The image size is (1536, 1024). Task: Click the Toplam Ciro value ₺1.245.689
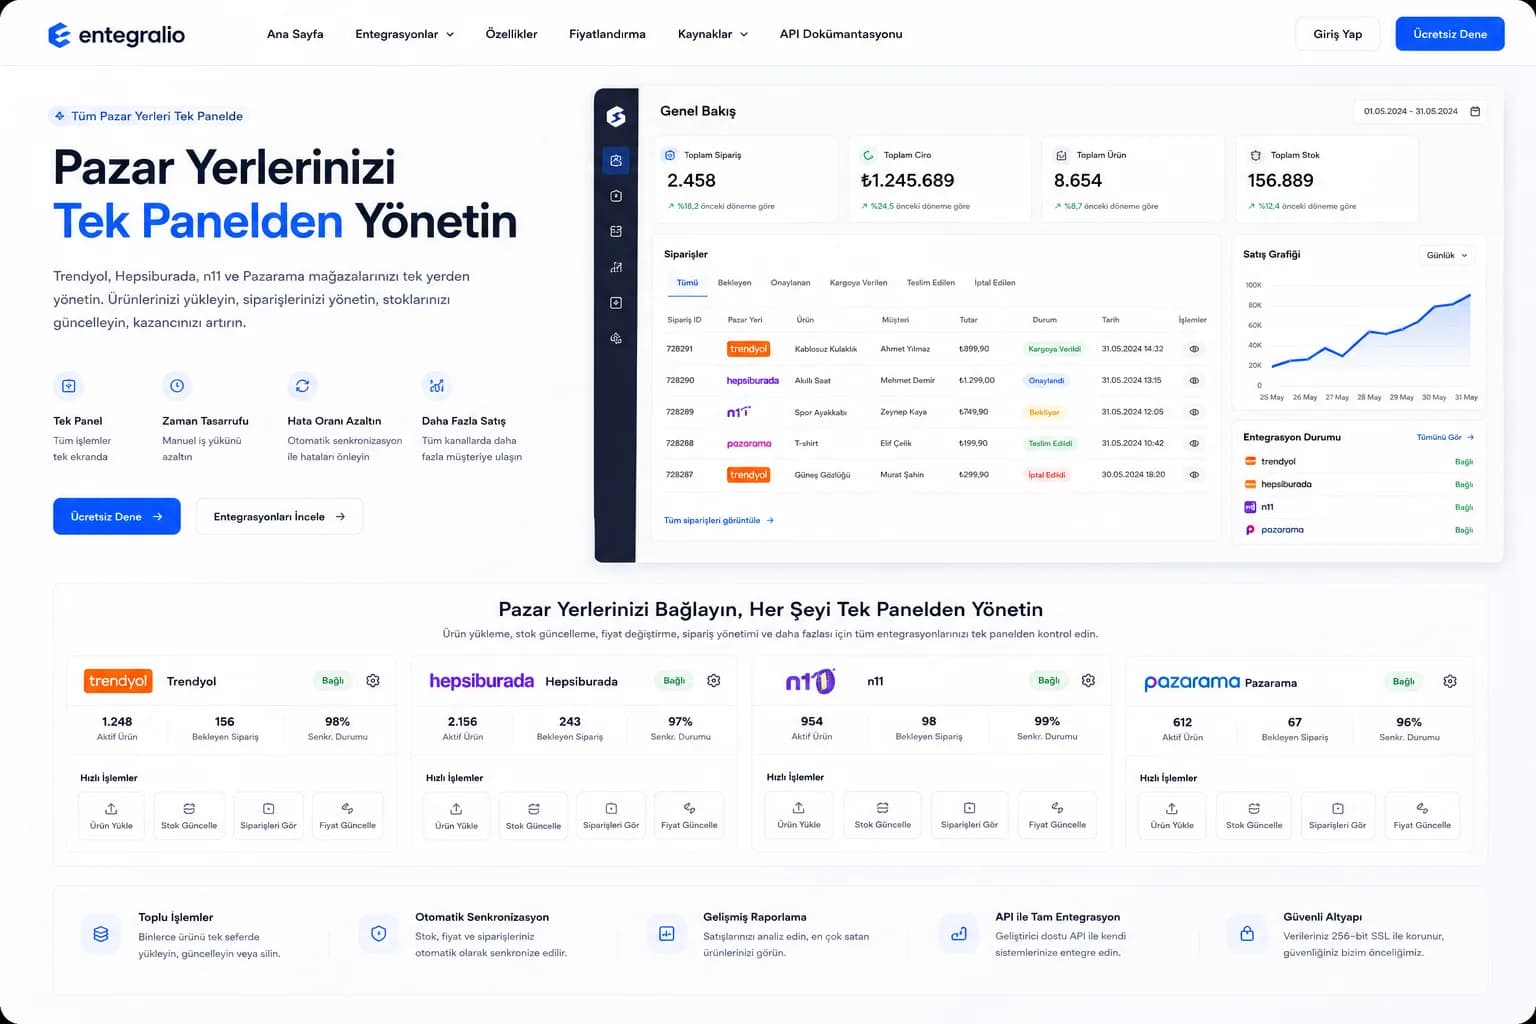pyautogui.click(x=907, y=181)
